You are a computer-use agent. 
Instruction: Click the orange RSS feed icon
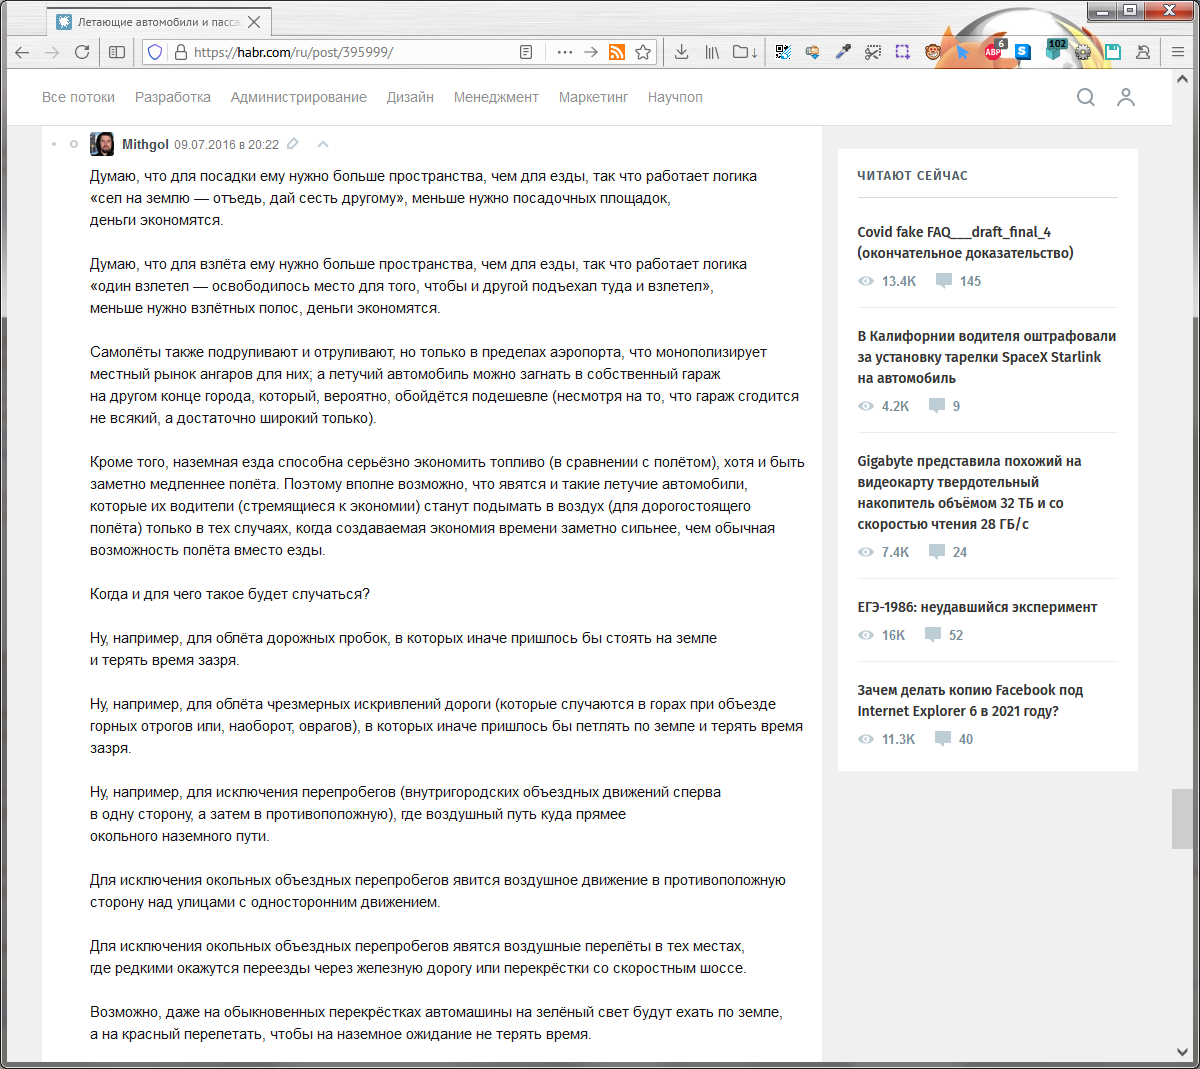[617, 52]
